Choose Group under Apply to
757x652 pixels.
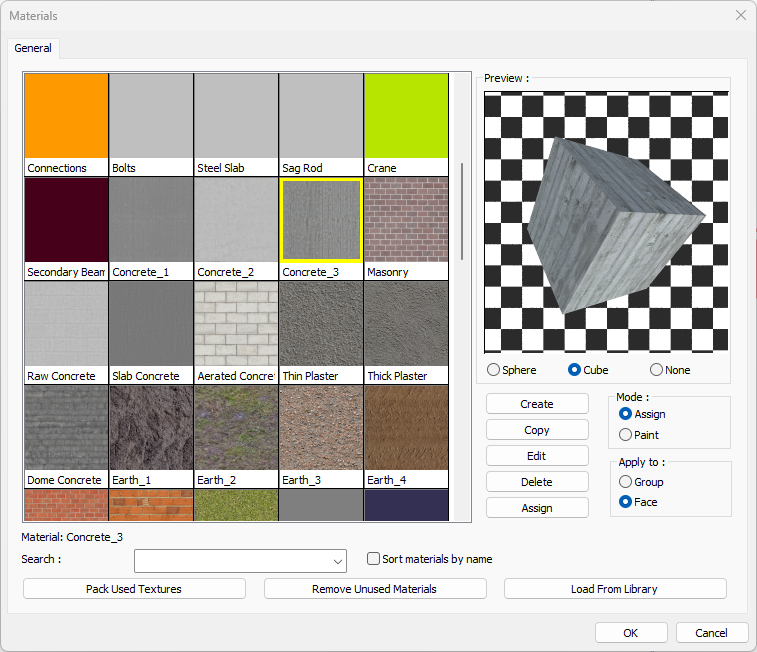(626, 482)
